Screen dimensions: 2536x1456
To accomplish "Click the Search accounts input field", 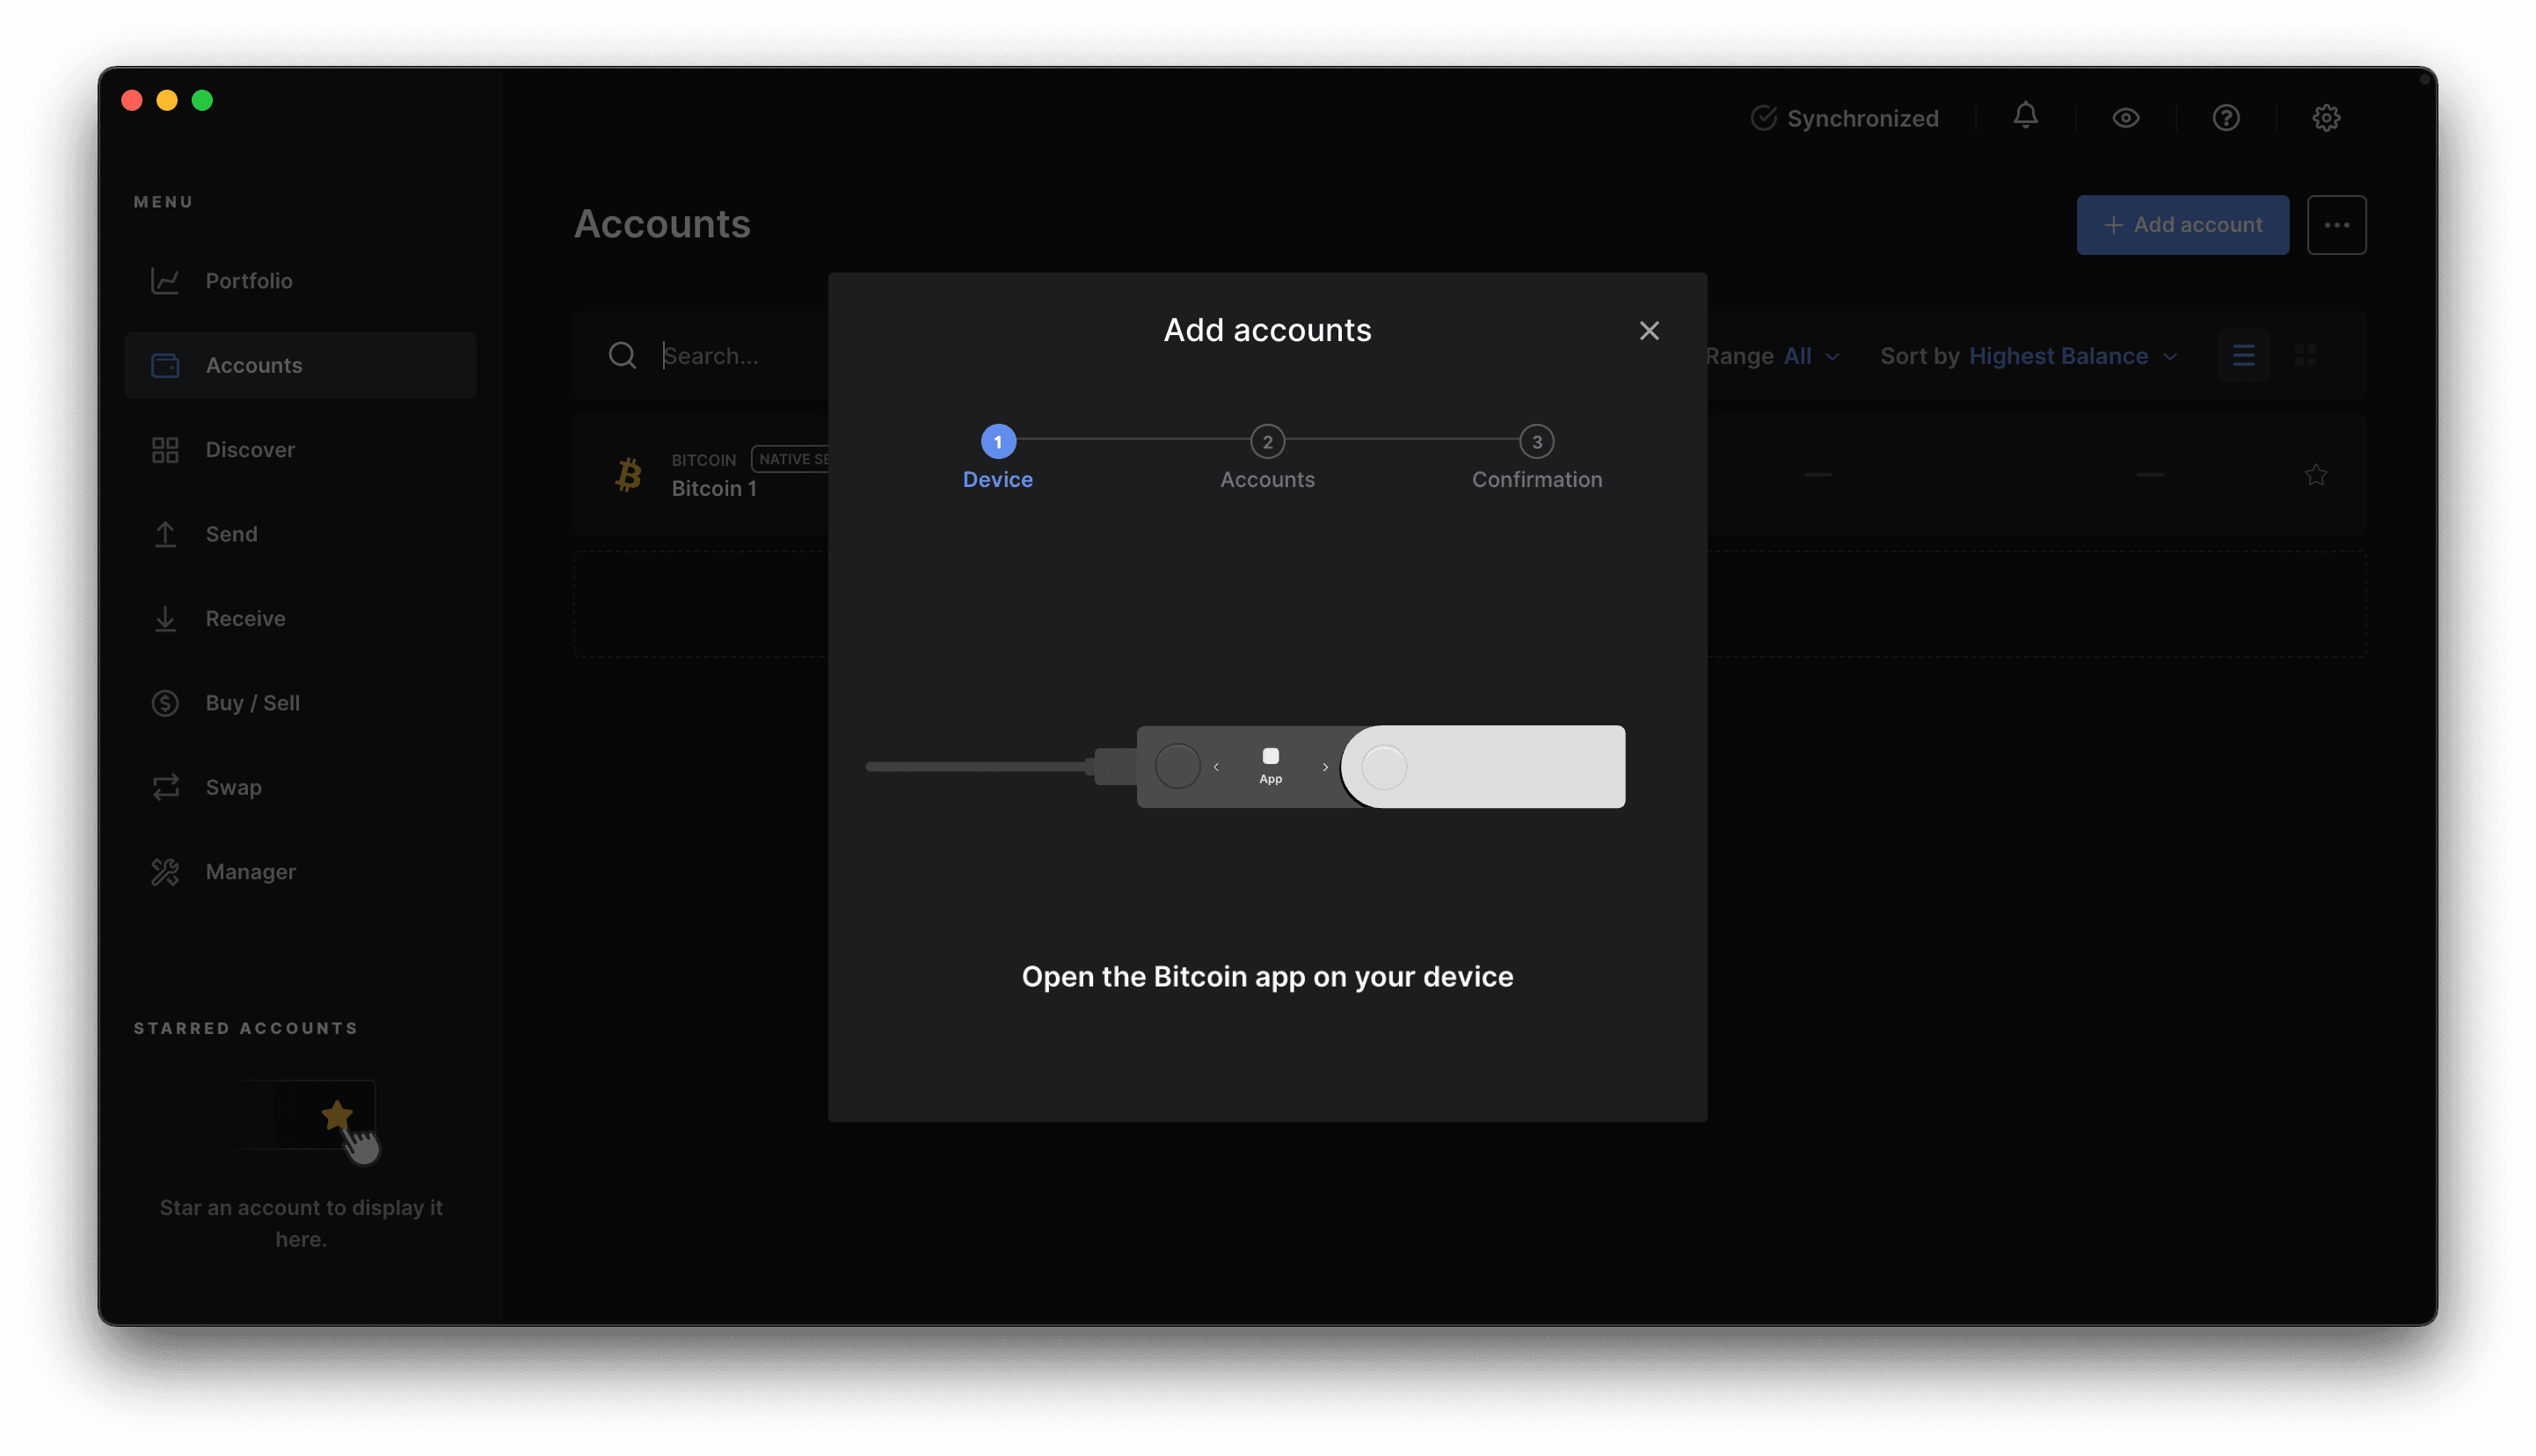I will pyautogui.click(x=709, y=355).
